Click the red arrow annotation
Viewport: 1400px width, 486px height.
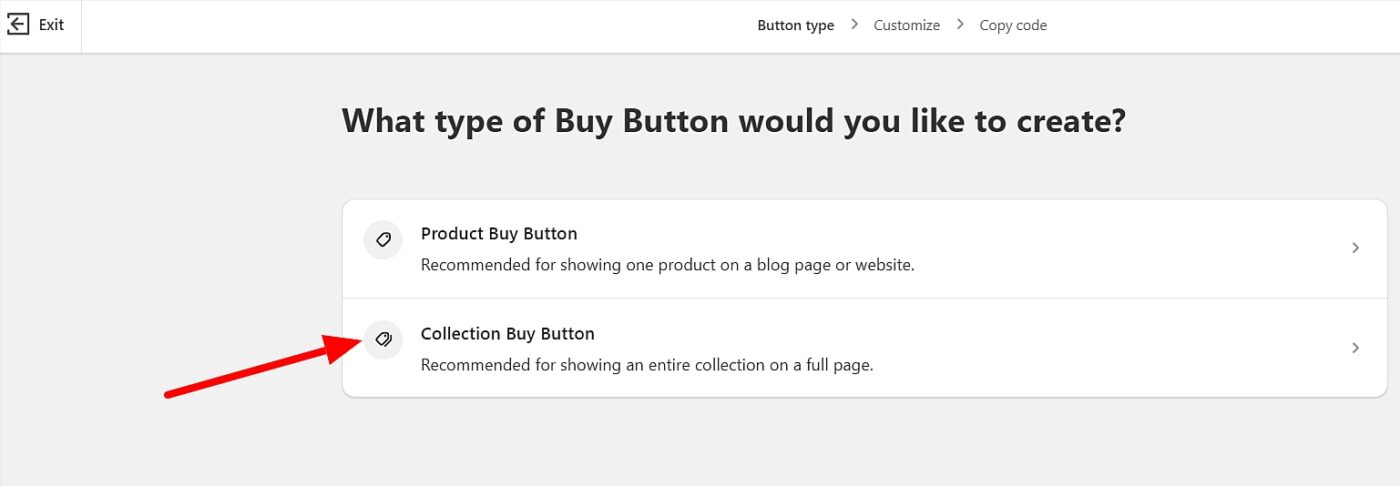pos(263,367)
